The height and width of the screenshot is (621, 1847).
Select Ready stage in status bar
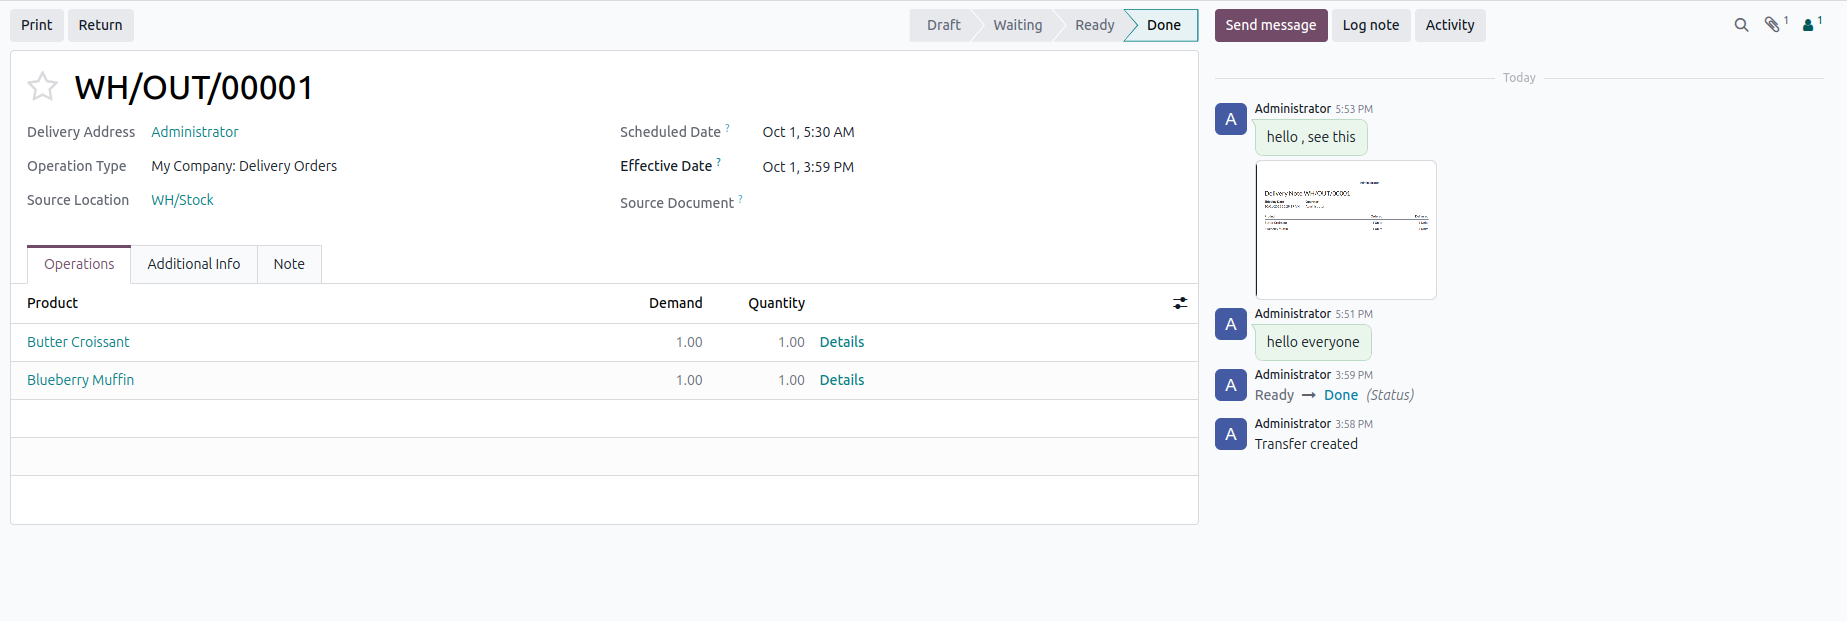coord(1094,25)
